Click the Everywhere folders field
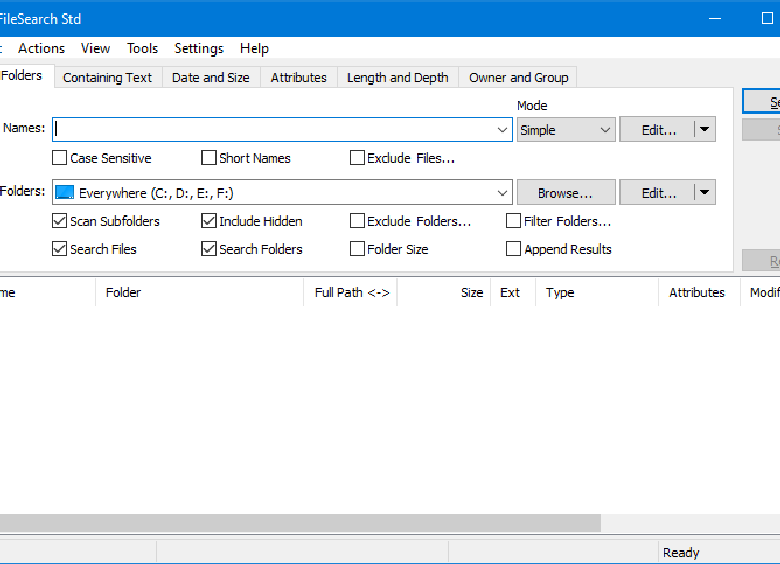 pos(282,192)
